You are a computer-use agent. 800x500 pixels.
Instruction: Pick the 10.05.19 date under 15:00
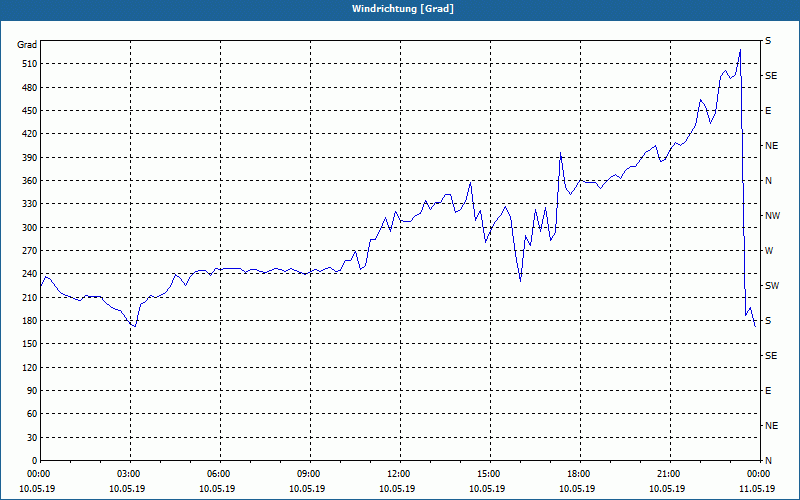(487, 489)
